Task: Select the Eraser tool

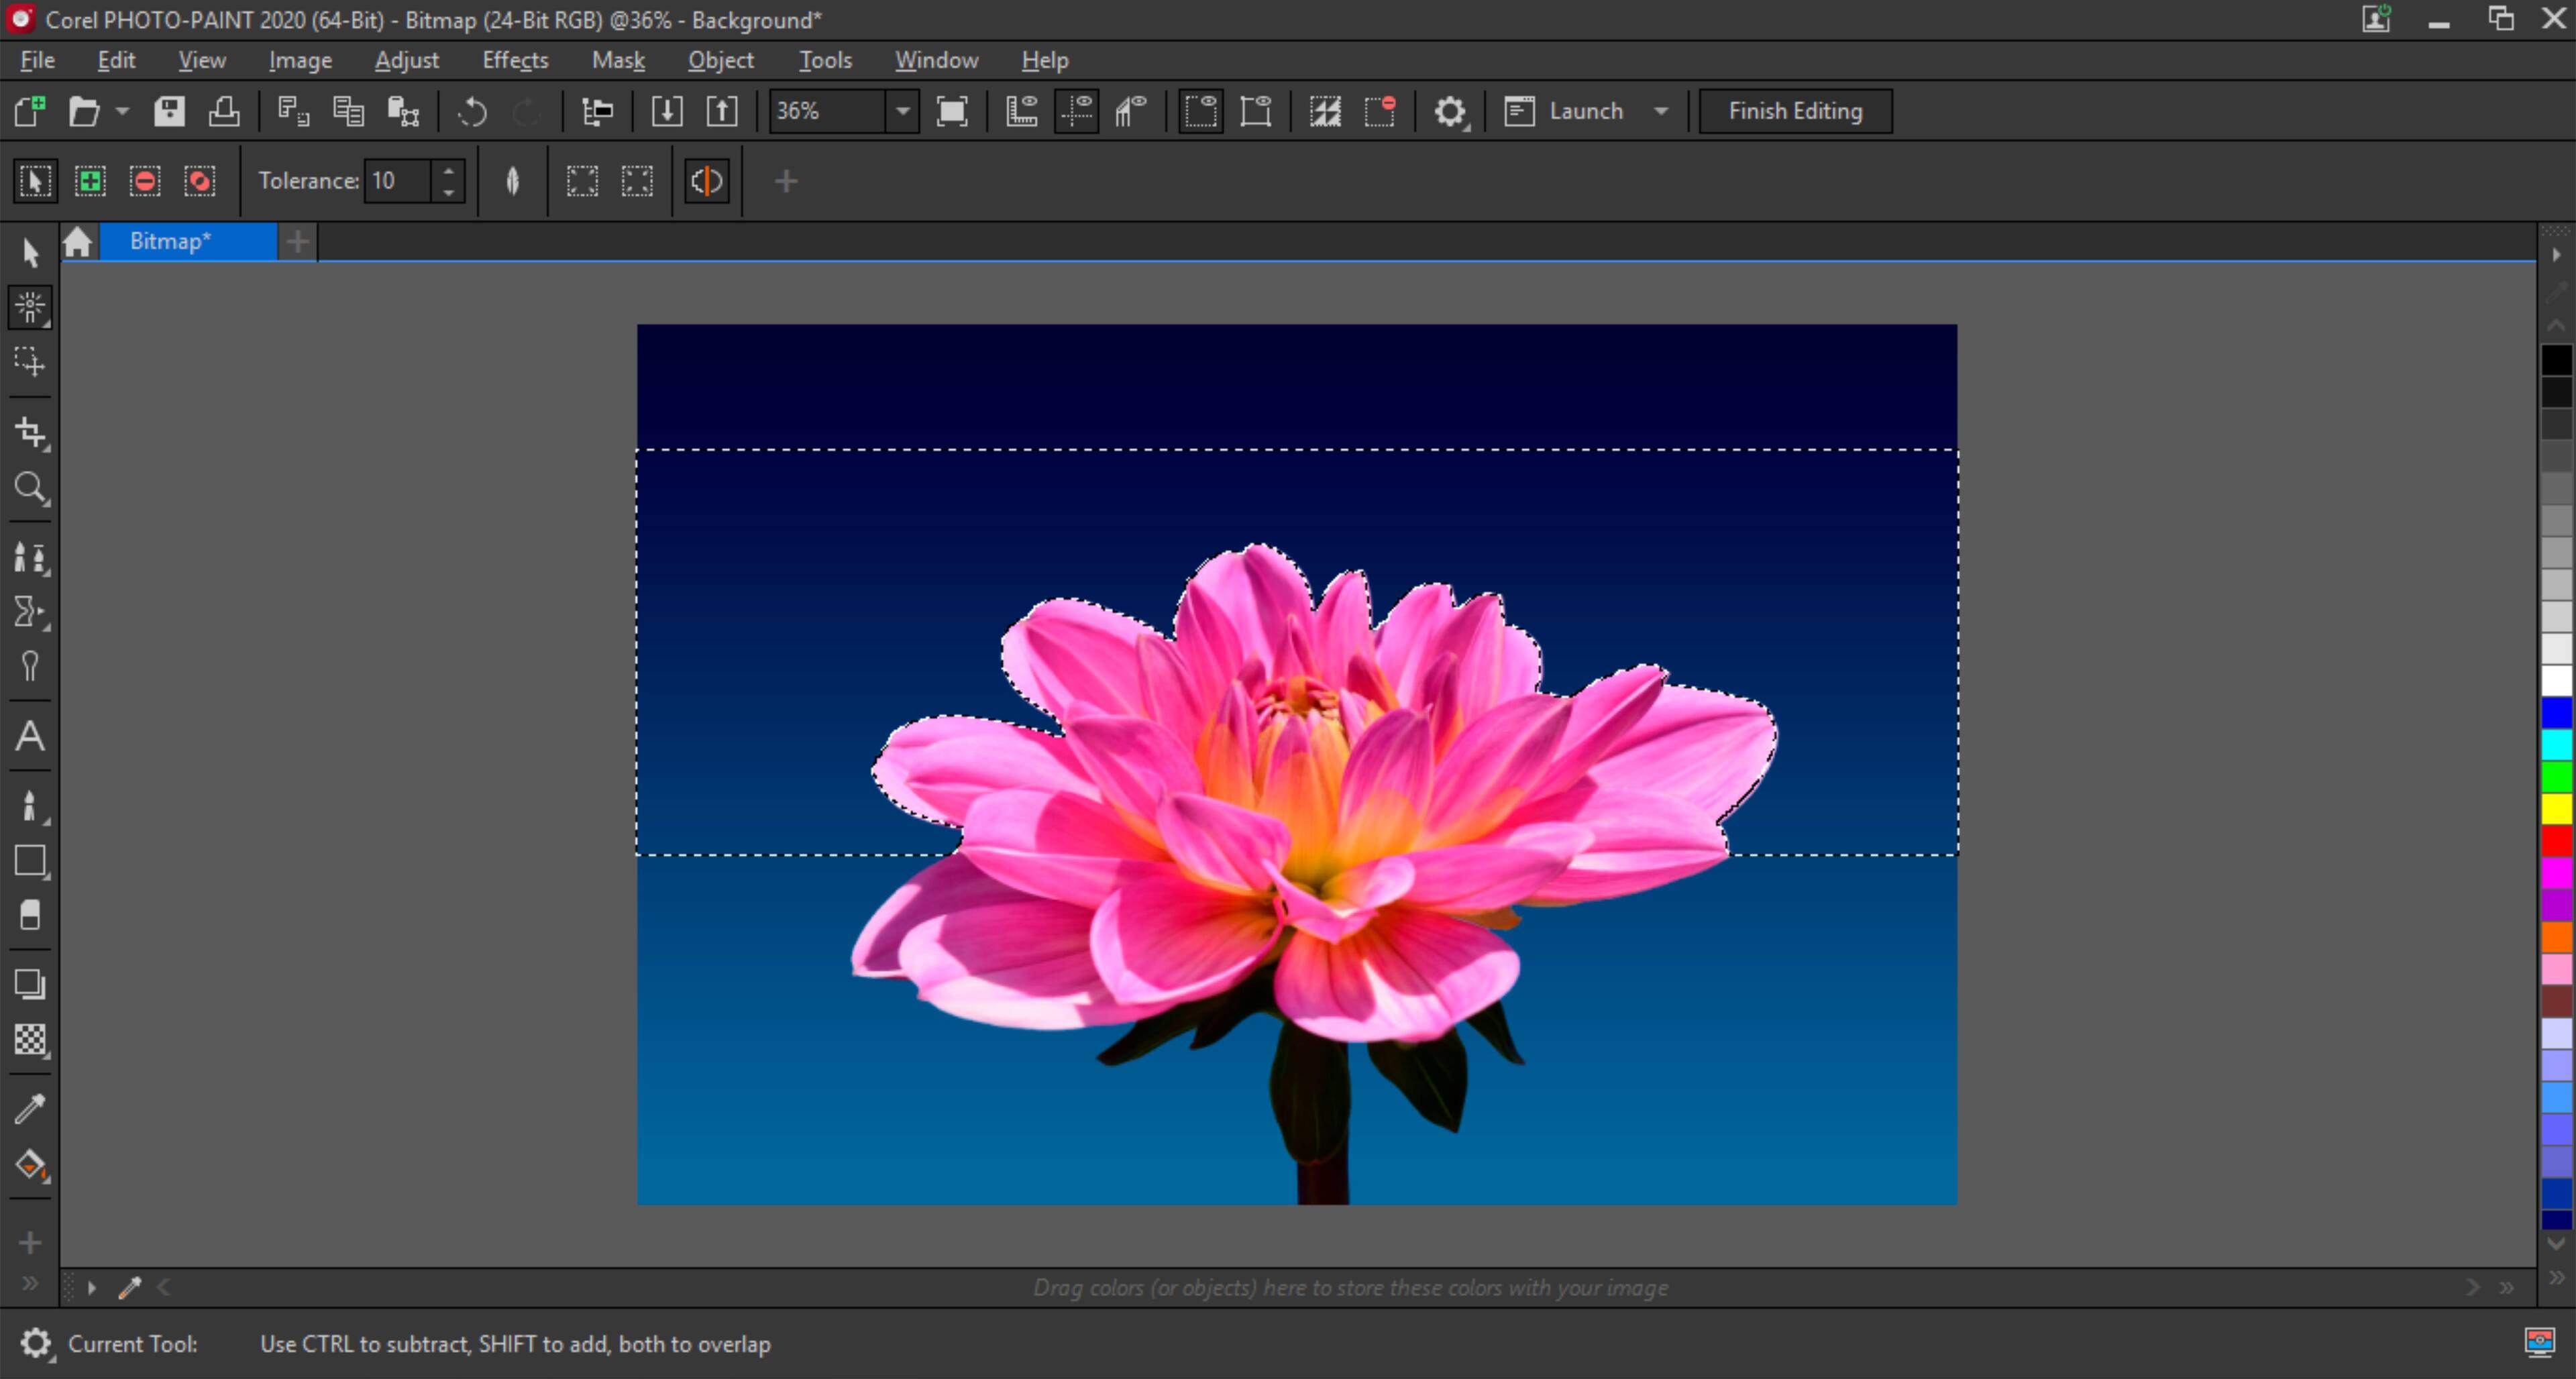Action: coord(30,915)
